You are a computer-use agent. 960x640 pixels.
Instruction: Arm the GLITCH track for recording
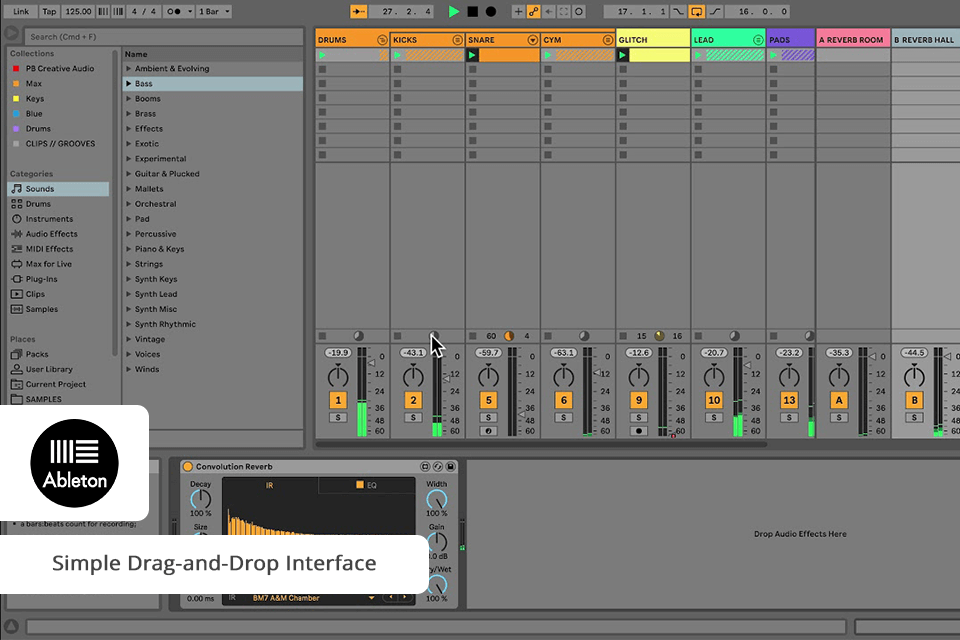point(639,431)
